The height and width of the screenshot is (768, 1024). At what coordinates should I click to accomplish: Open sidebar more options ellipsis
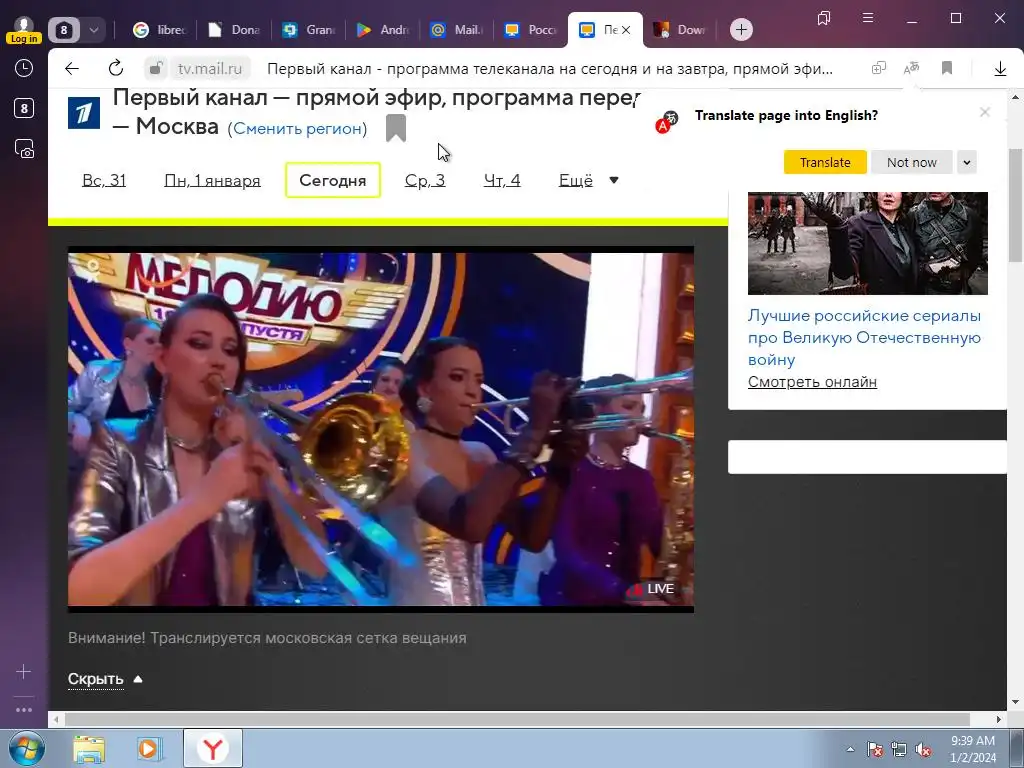(x=24, y=709)
